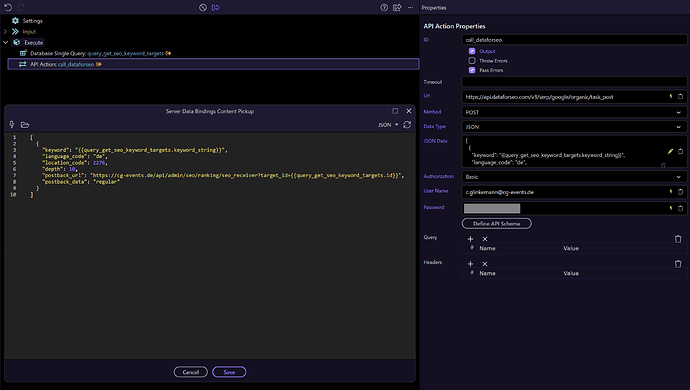Remove selected Query parameter with X
This screenshot has width=690, height=390.
(x=485, y=239)
